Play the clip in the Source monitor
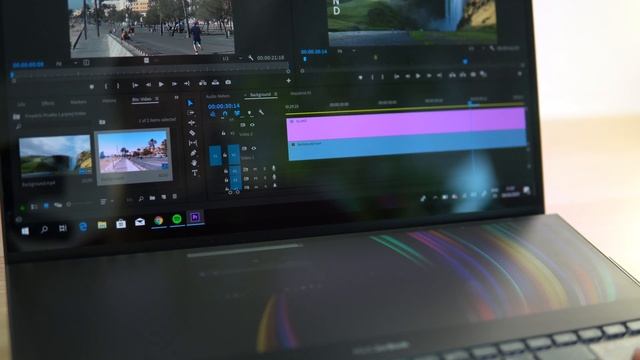This screenshot has height=360, width=640. [x=161, y=84]
